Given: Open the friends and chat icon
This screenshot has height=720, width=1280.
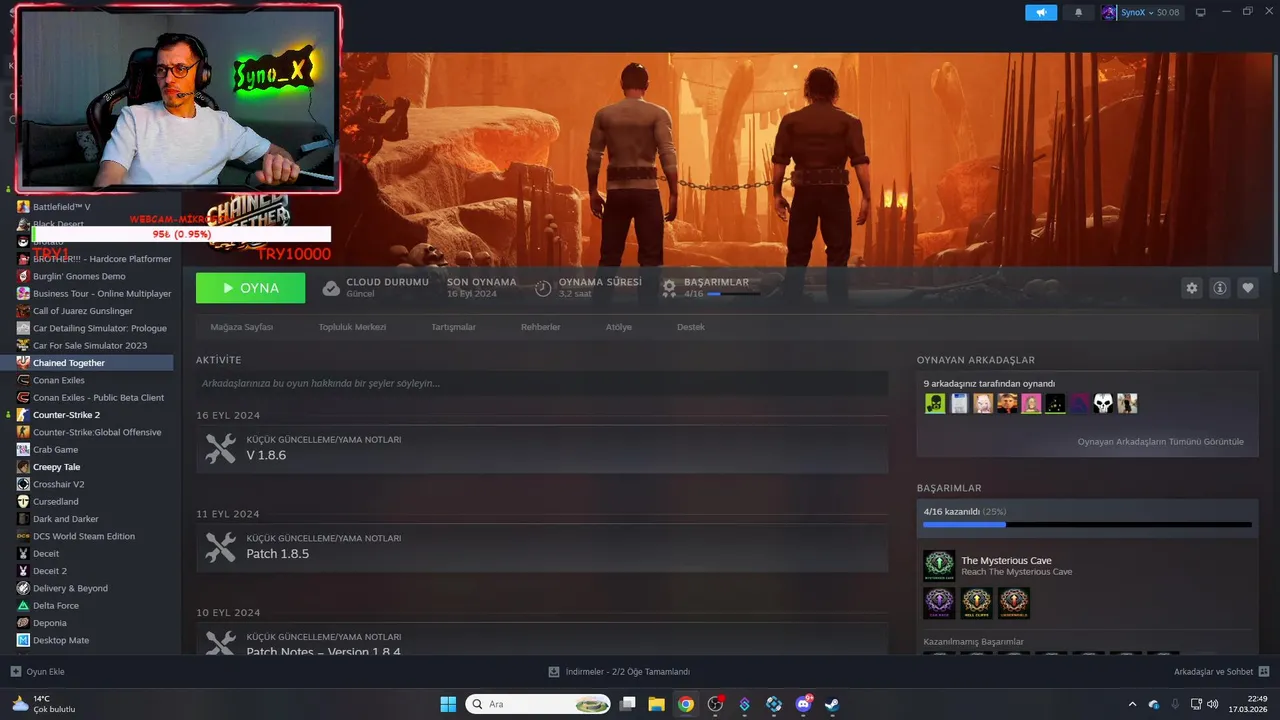Looking at the screenshot, I should pos(1264,672).
